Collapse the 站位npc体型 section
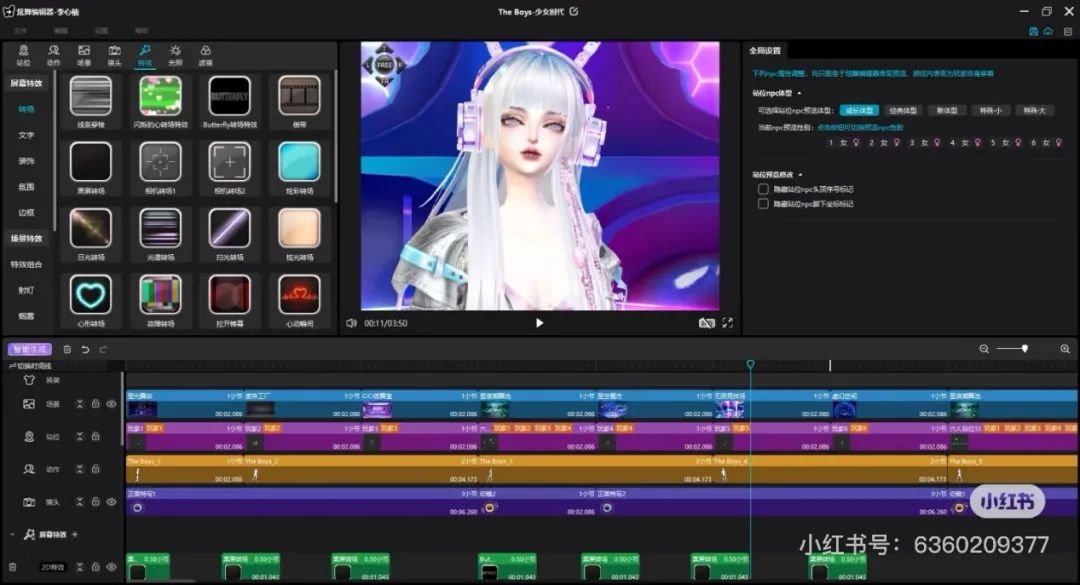The image size is (1080, 585). [x=799, y=93]
